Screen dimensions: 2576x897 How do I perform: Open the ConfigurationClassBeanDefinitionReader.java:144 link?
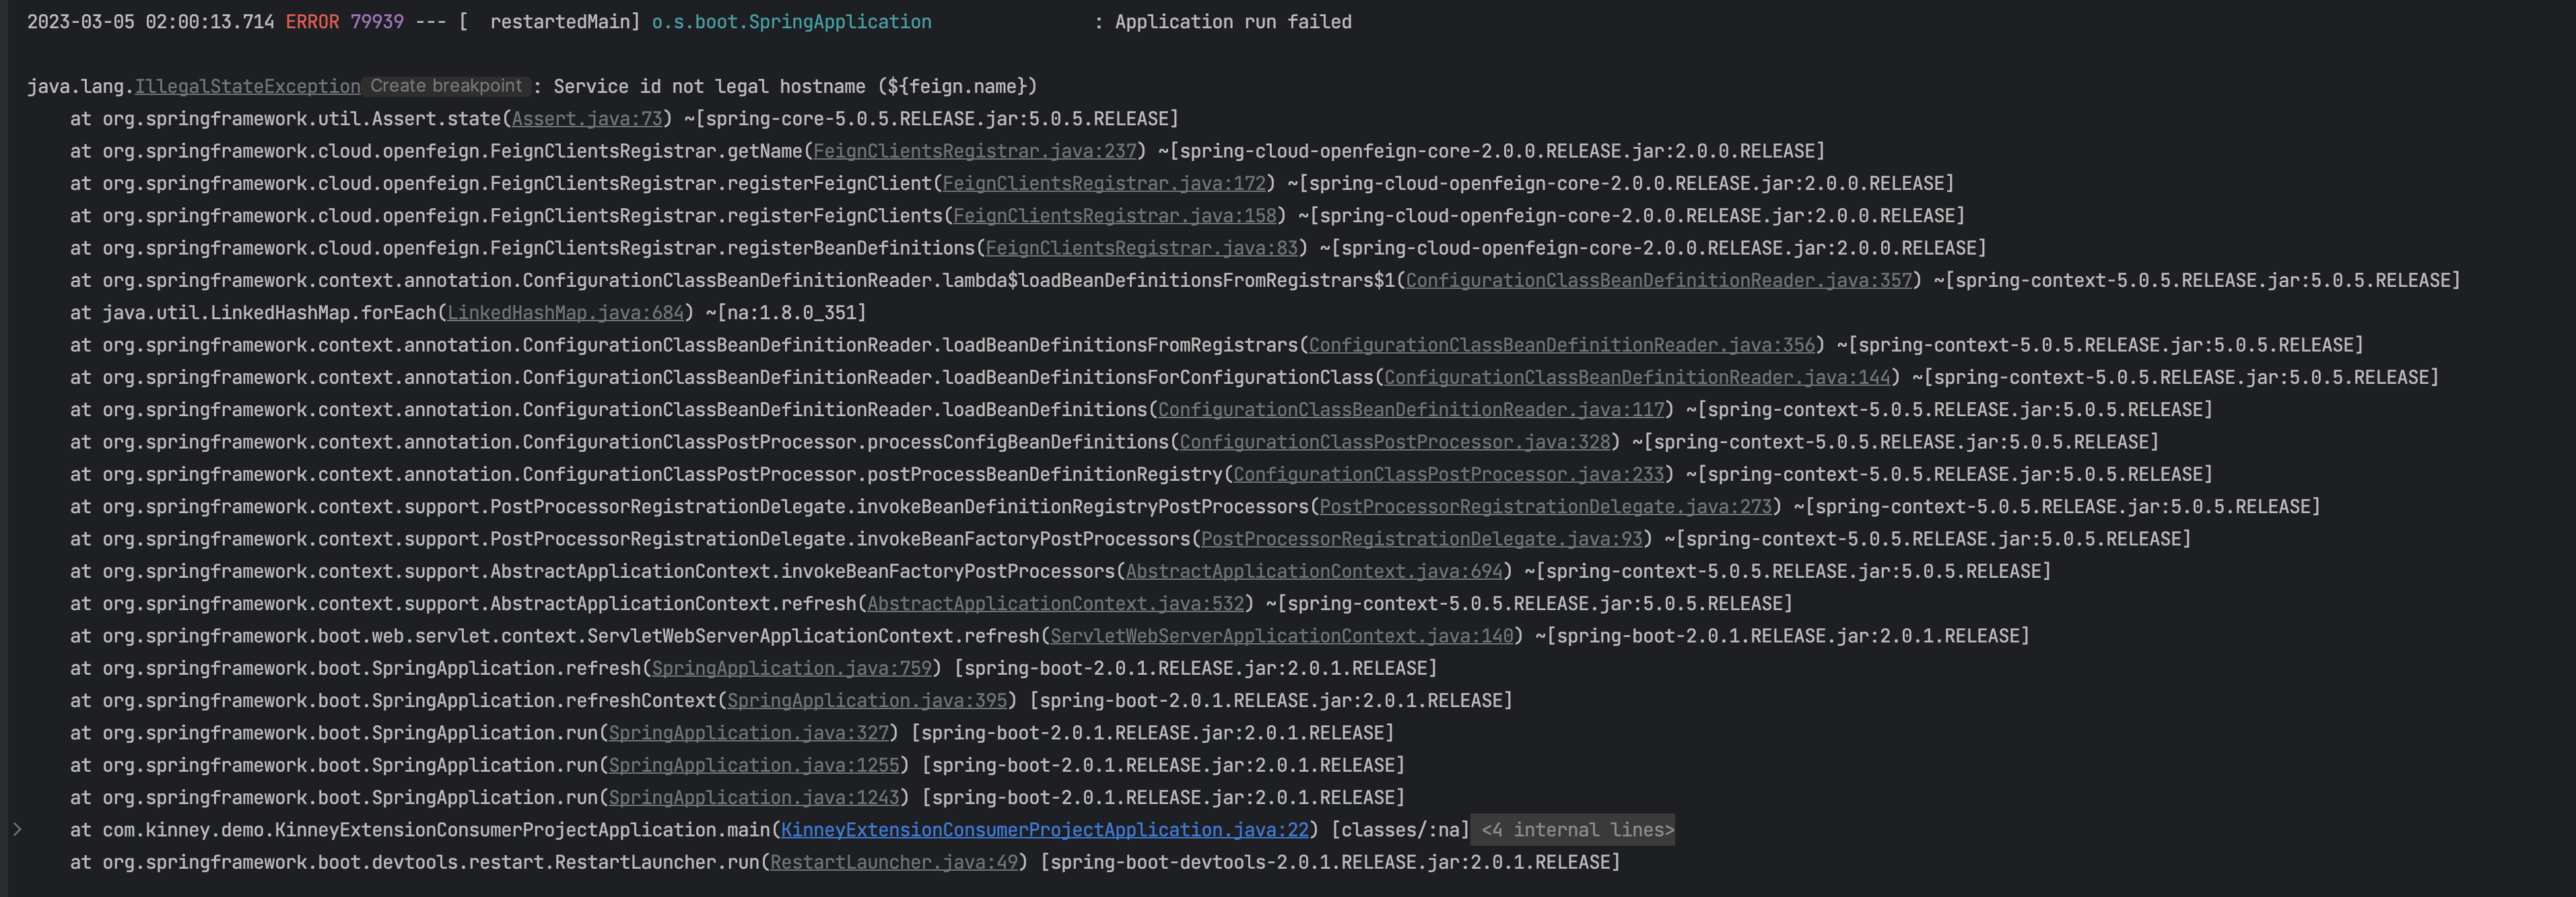coord(1637,378)
